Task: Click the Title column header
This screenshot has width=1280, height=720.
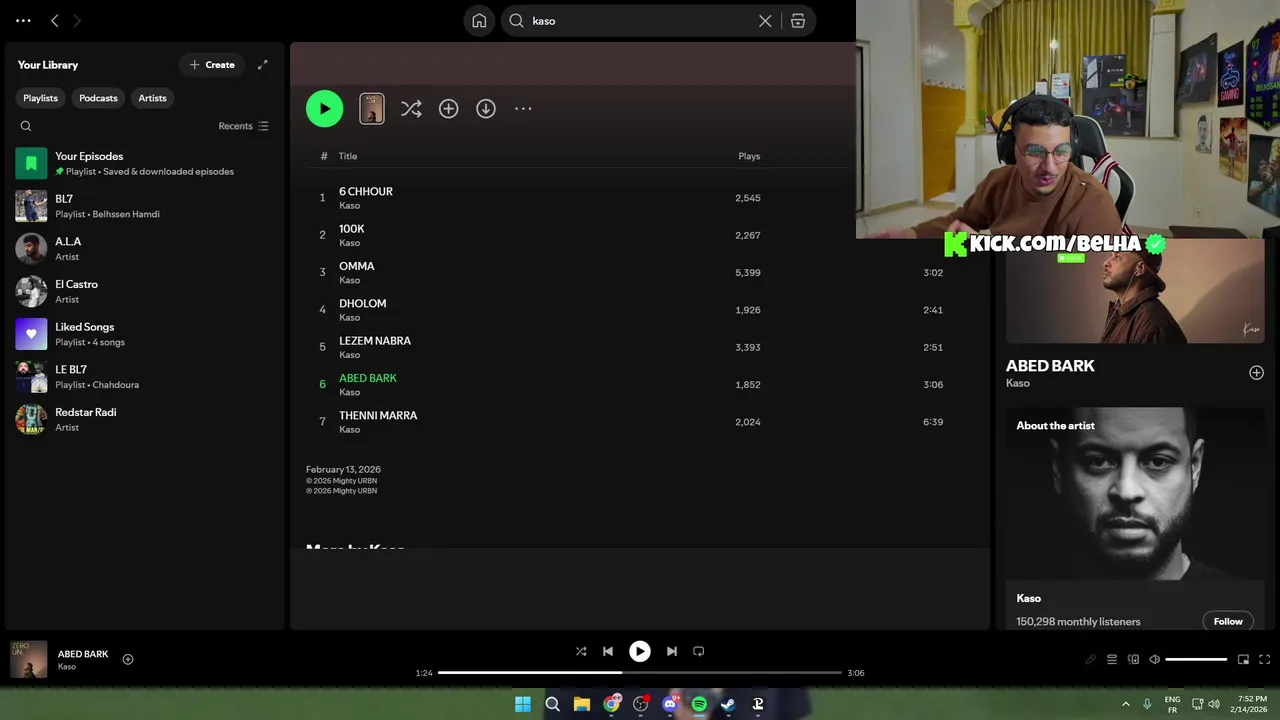Action: coord(347,156)
